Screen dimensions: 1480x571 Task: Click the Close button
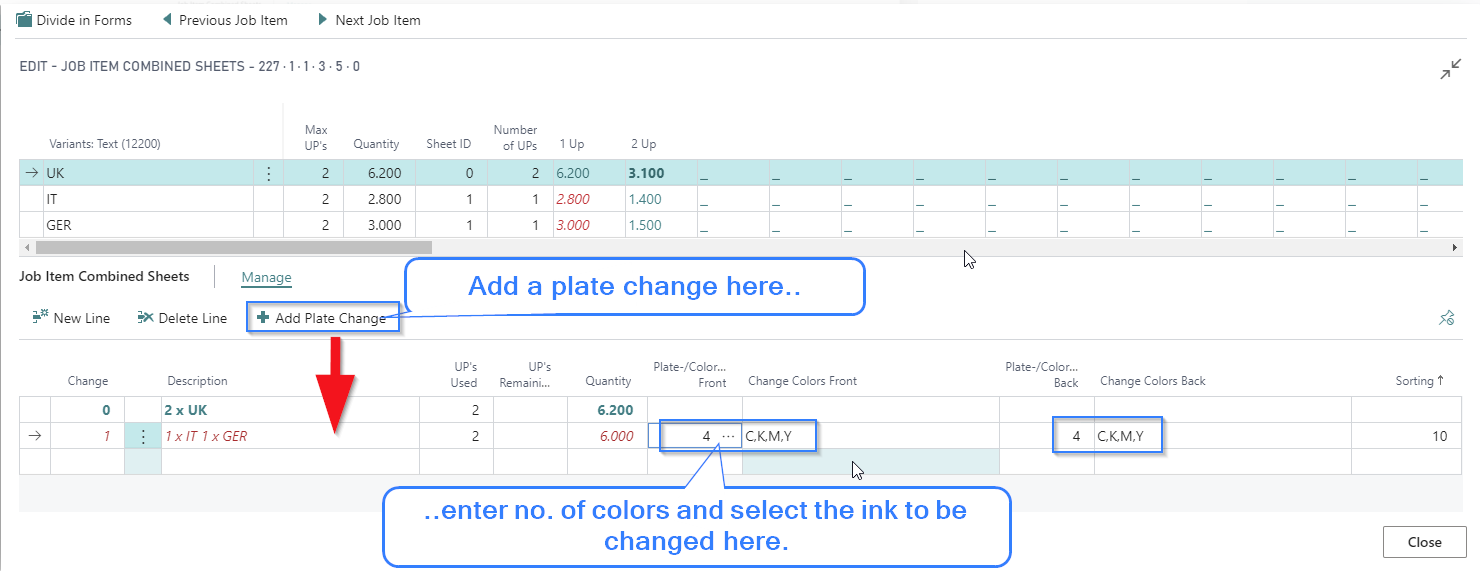(x=1424, y=542)
